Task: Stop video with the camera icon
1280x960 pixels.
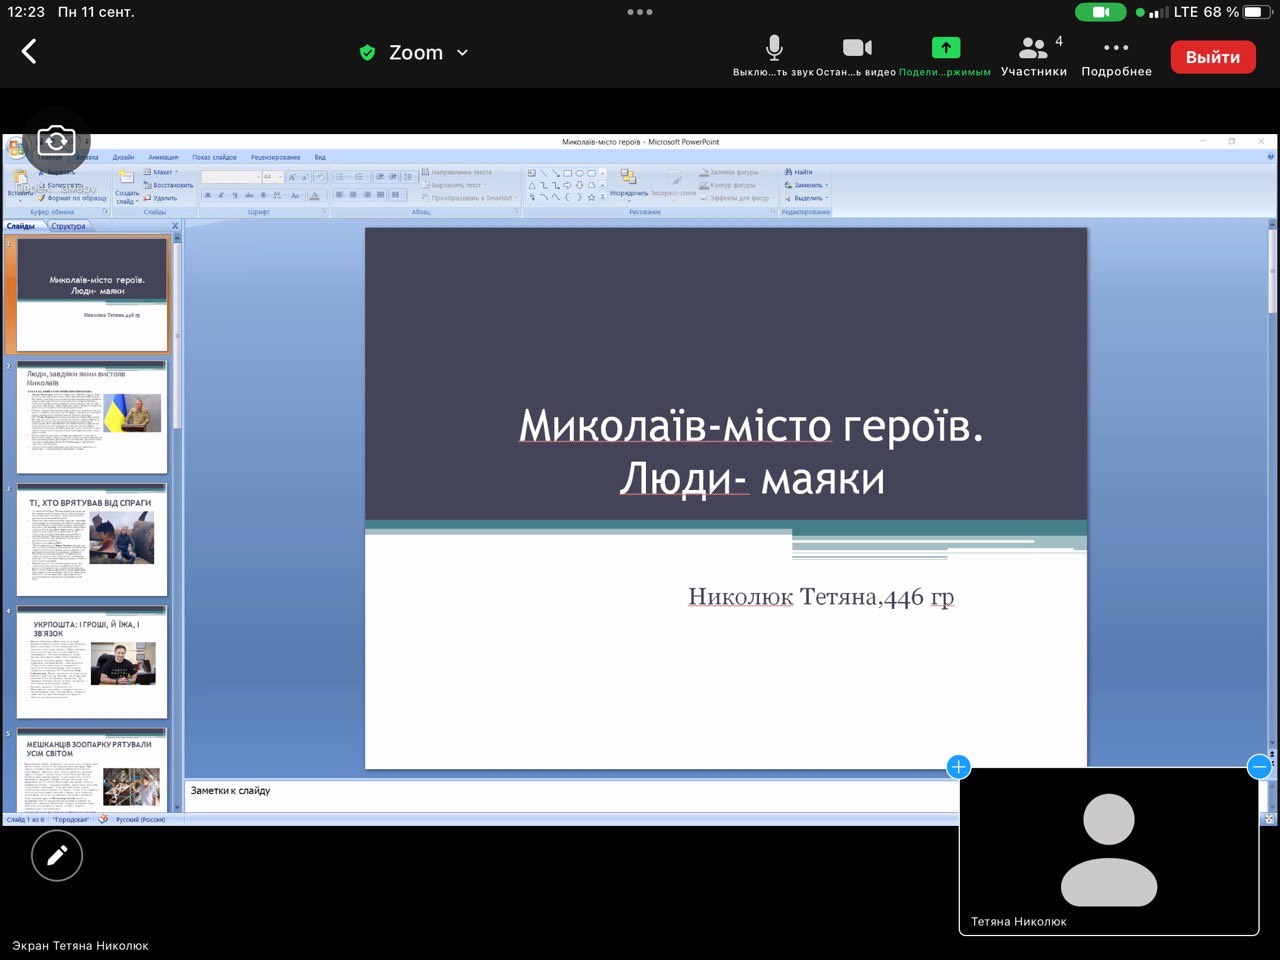Action: click(856, 48)
